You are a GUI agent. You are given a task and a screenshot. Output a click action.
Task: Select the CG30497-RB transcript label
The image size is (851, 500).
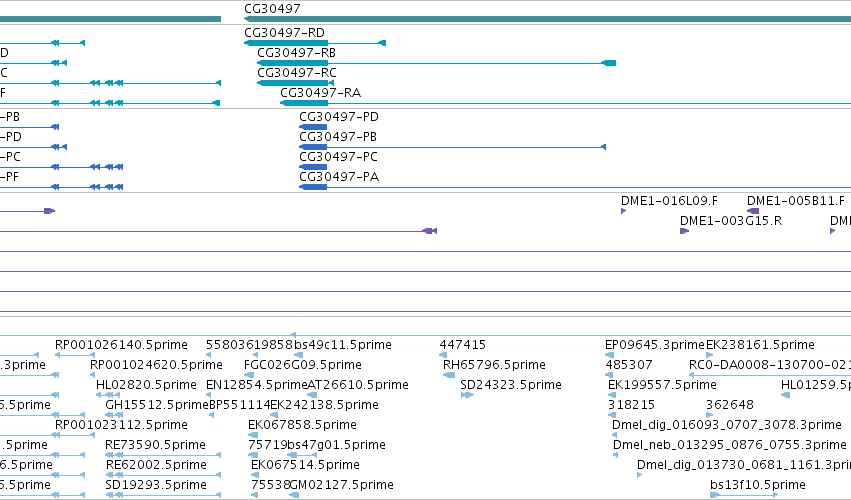(x=296, y=53)
